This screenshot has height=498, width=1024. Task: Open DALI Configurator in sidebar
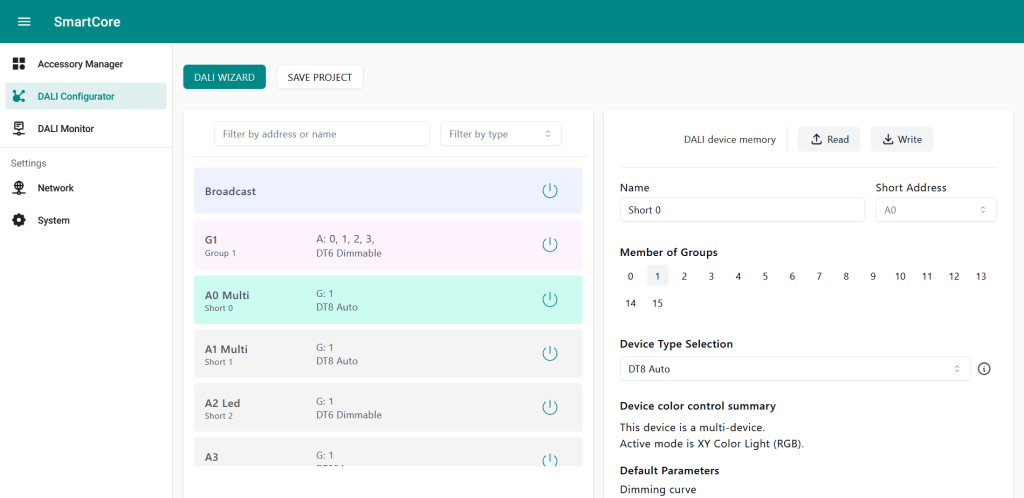(75, 96)
